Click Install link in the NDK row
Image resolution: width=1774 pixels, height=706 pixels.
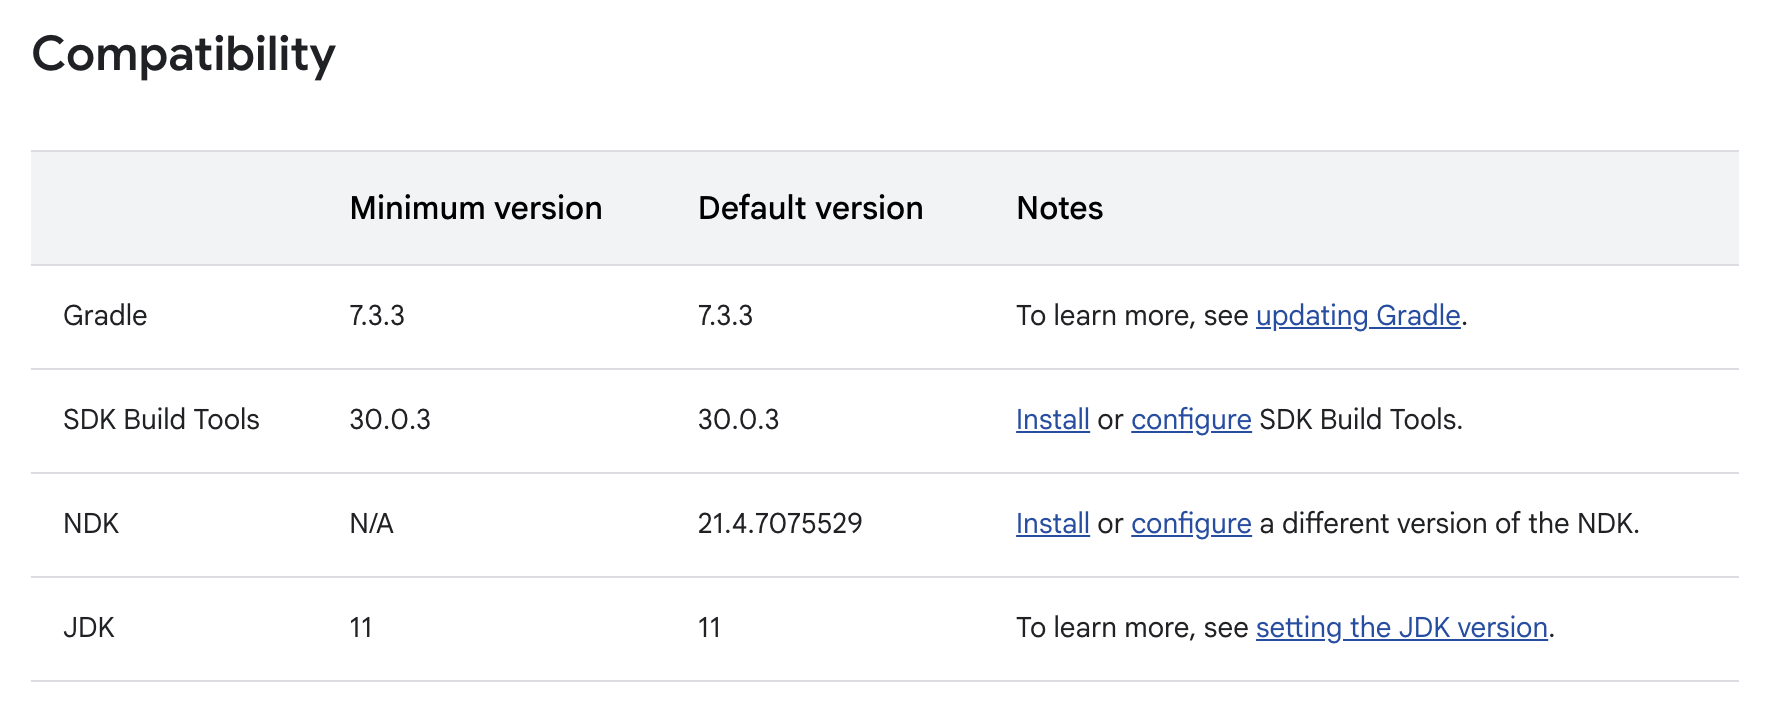click(1052, 524)
